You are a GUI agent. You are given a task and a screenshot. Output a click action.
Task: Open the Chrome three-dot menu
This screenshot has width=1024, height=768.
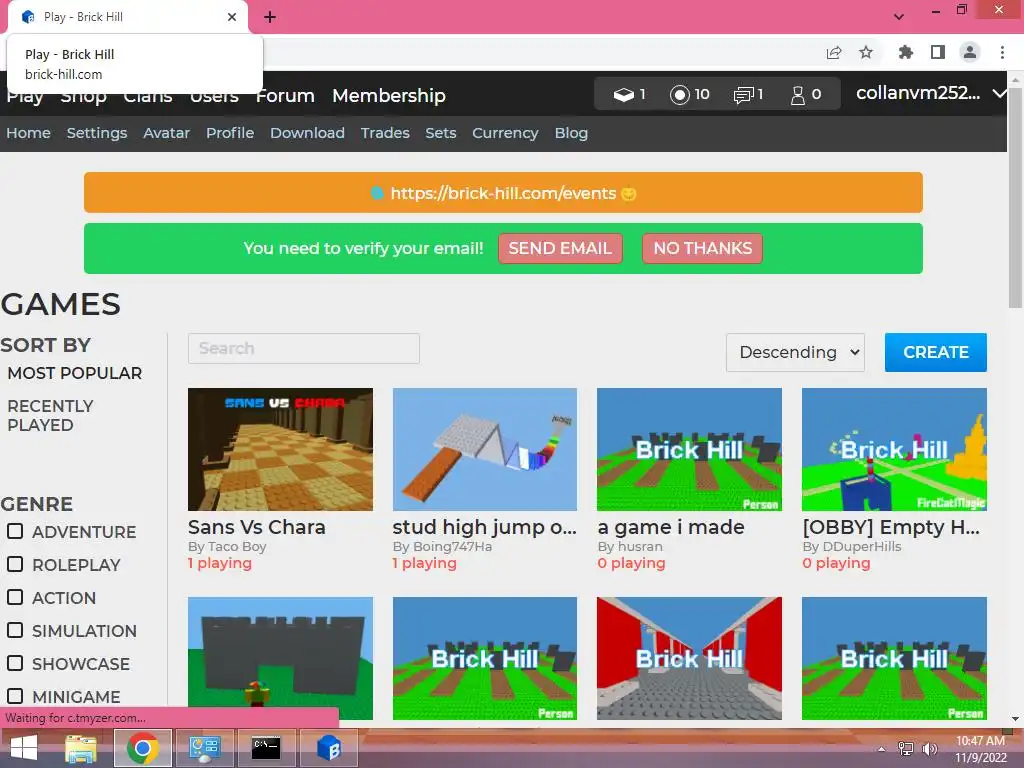(x=1002, y=52)
